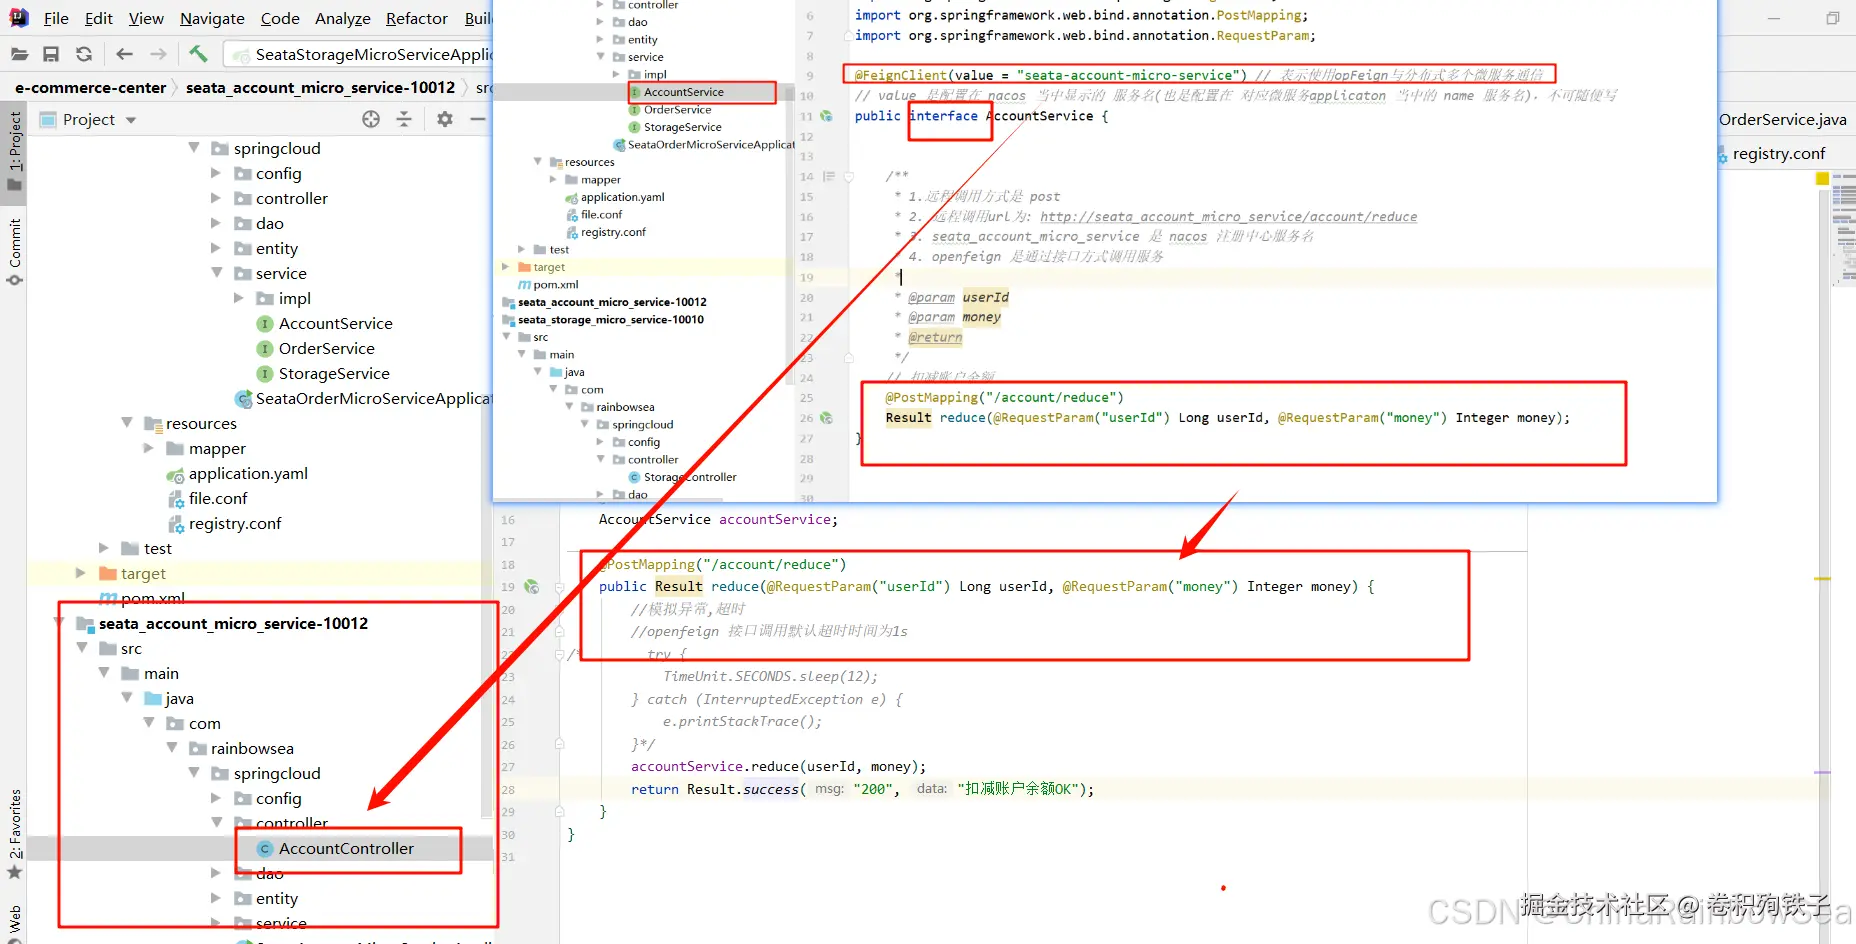1856x944 pixels.
Task: Toggle the Web tool window button
Action: coord(14,922)
